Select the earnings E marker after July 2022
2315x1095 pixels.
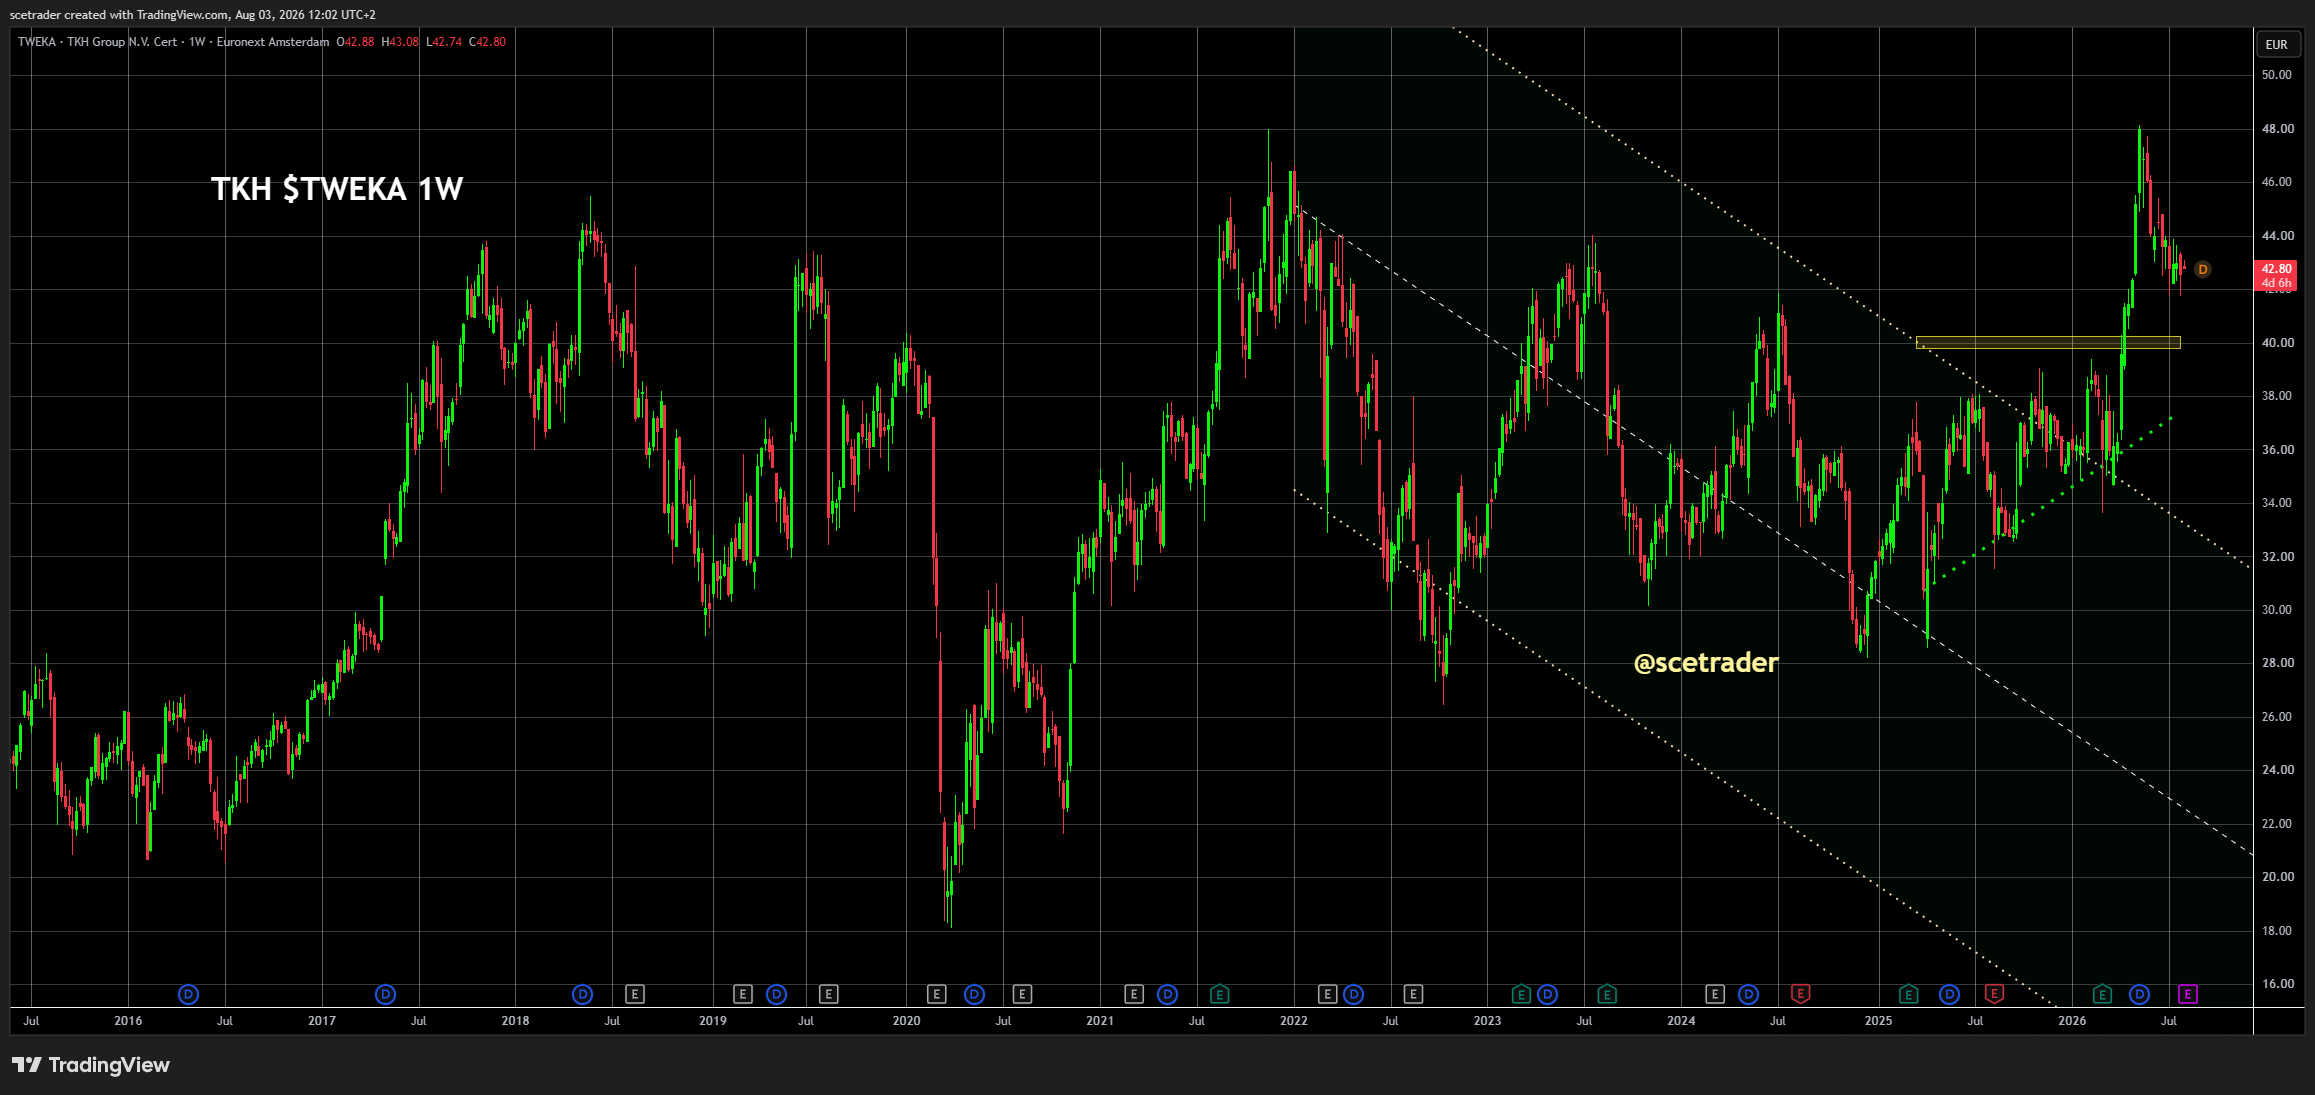[1413, 994]
